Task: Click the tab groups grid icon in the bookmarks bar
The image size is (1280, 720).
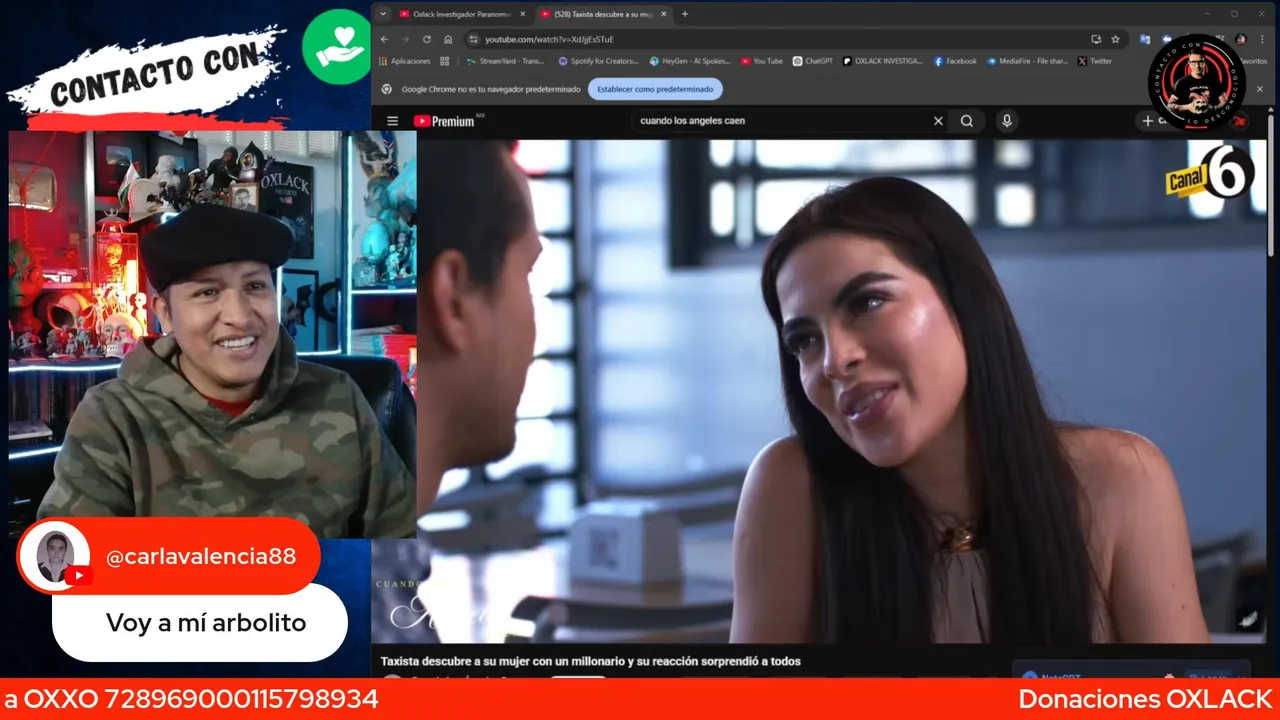Action: [445, 61]
